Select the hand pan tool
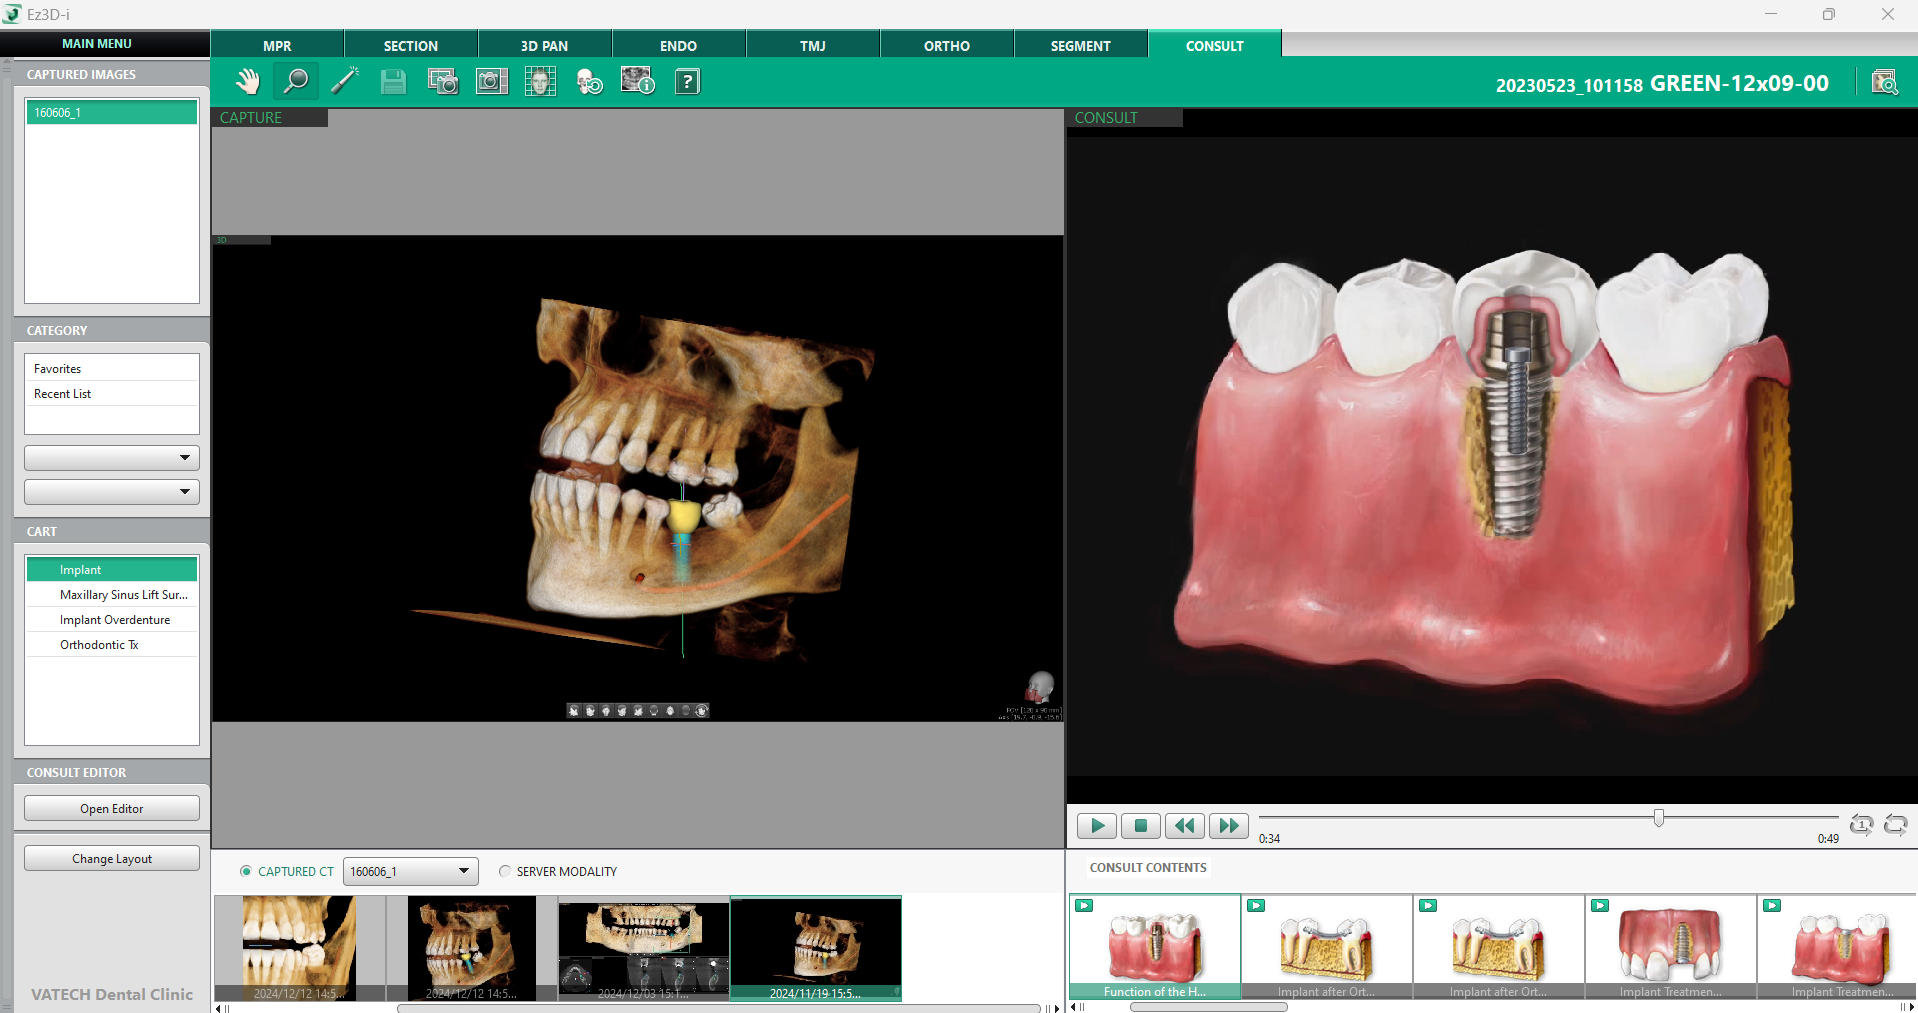The width and height of the screenshot is (1918, 1013). (247, 81)
